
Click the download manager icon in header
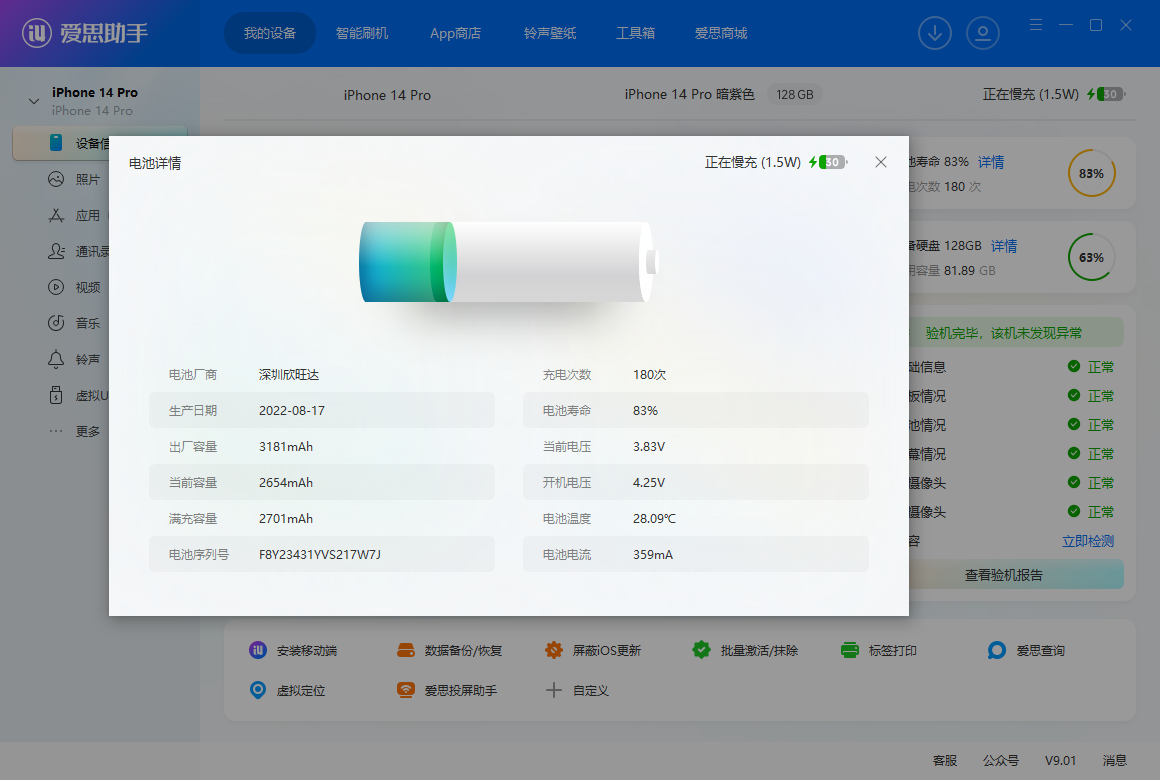(935, 33)
